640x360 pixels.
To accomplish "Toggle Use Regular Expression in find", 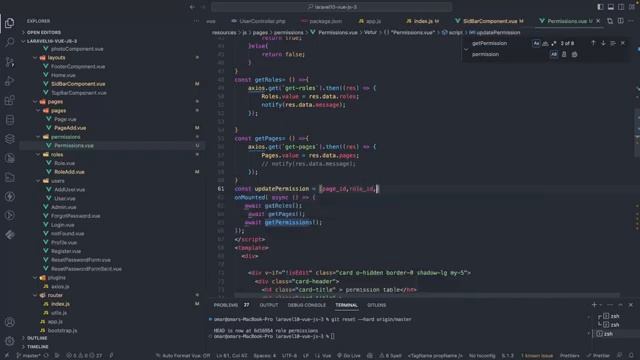I will [x=553, y=43].
